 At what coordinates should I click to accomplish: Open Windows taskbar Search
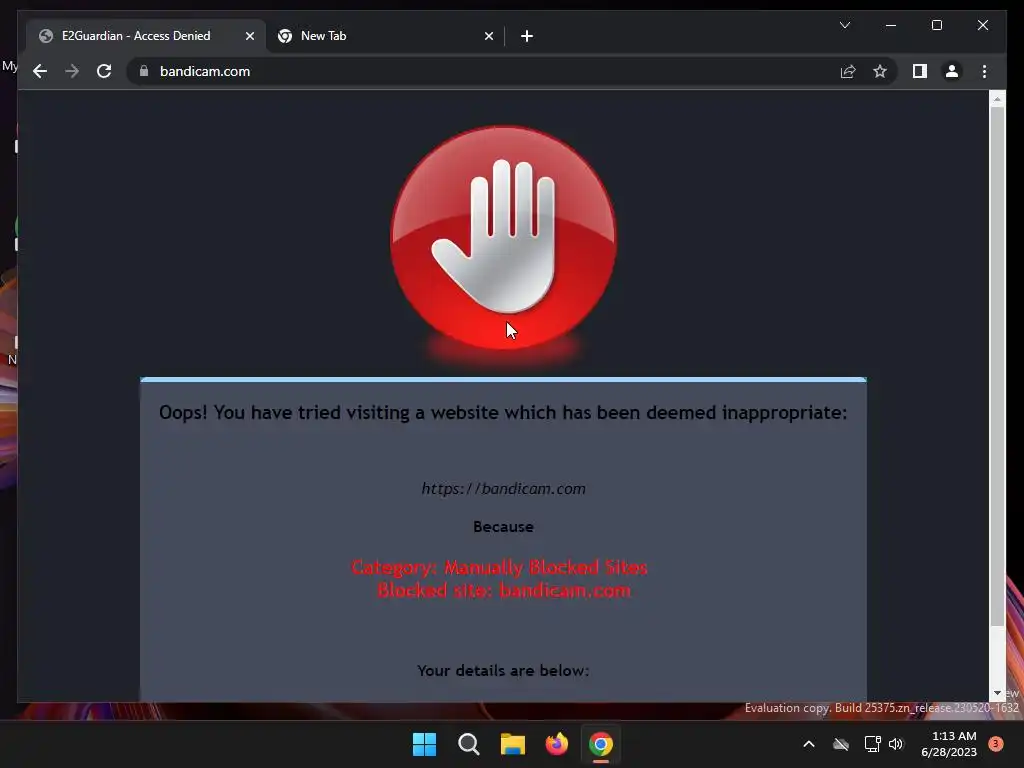[469, 744]
